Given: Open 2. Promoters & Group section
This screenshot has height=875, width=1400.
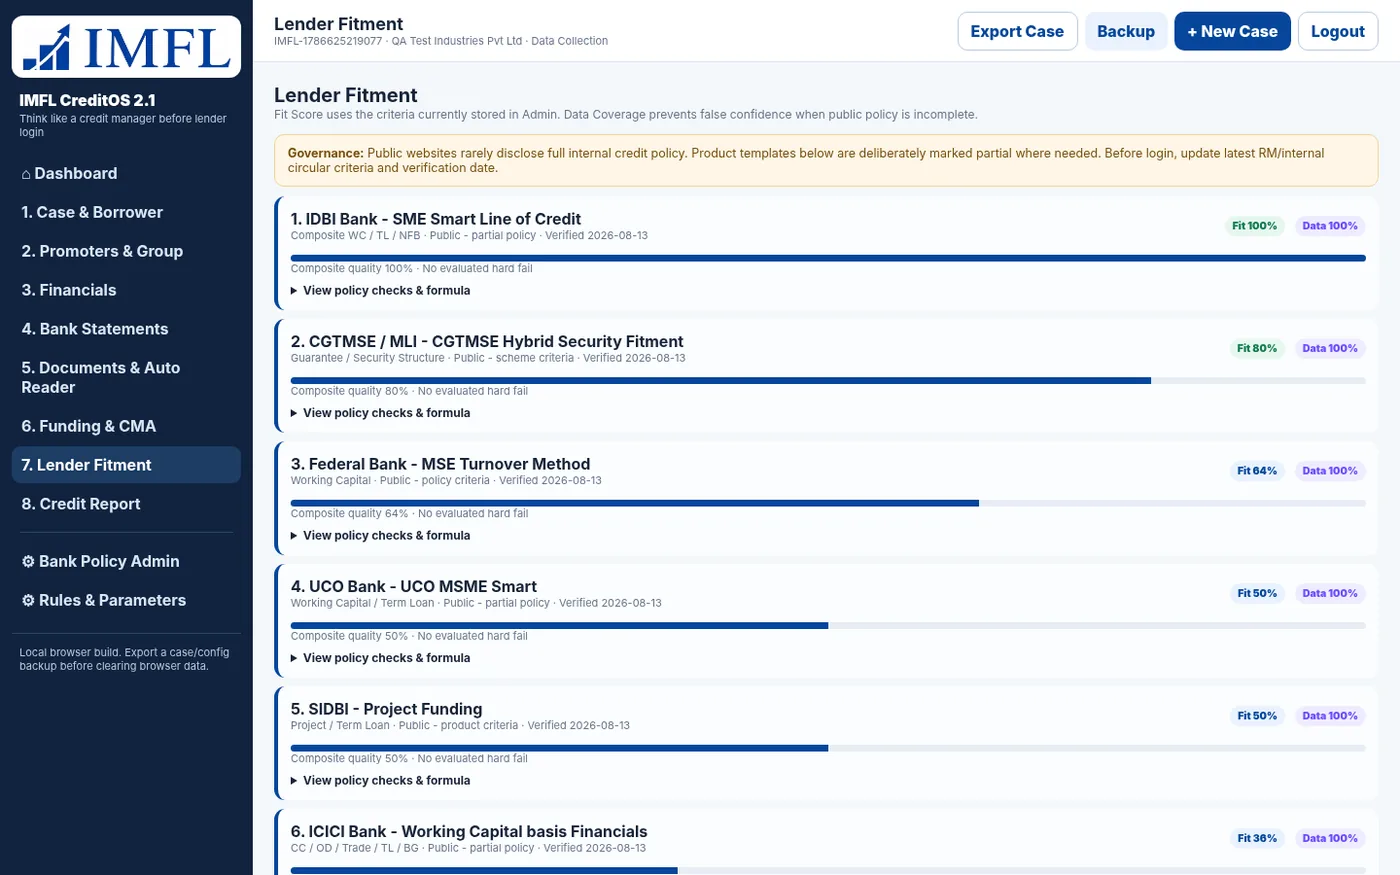Looking at the screenshot, I should 126,251.
